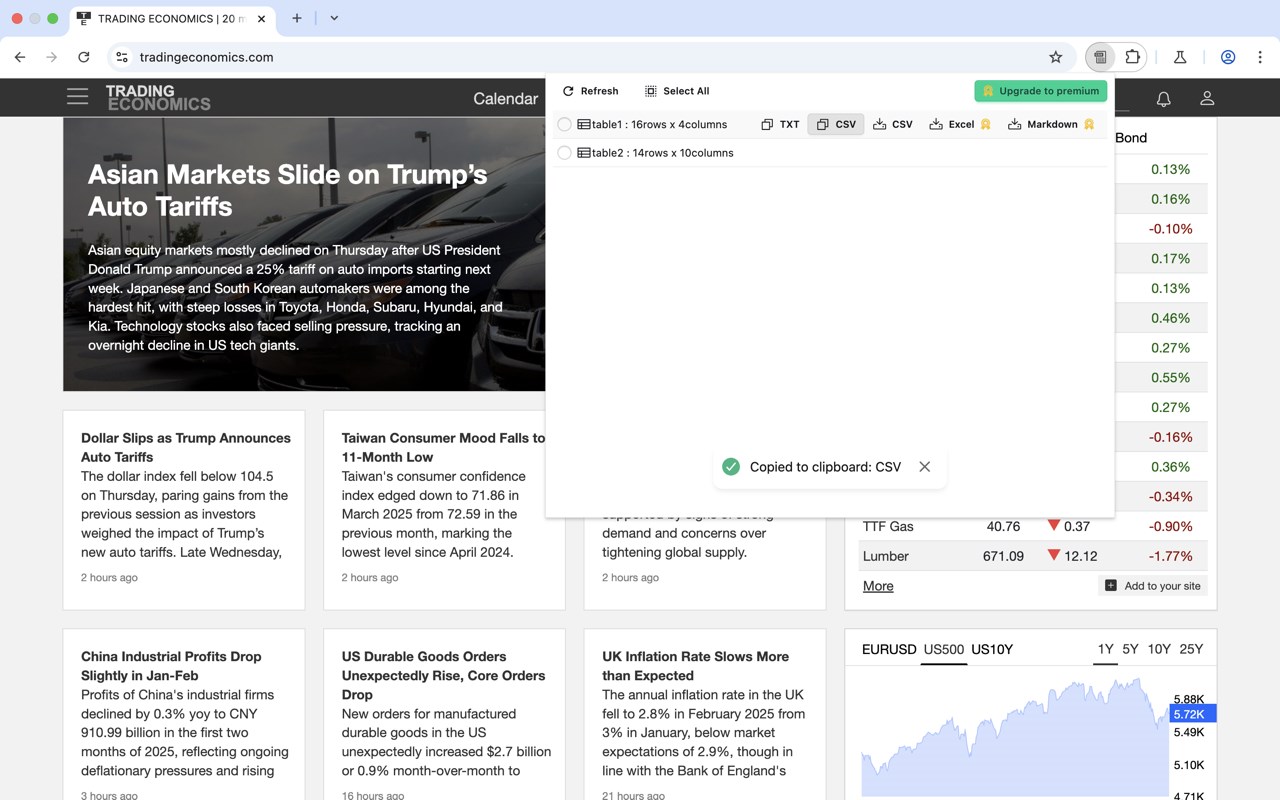Open US Durable Goods Orders article
The width and height of the screenshot is (1280, 800).
[443, 675]
